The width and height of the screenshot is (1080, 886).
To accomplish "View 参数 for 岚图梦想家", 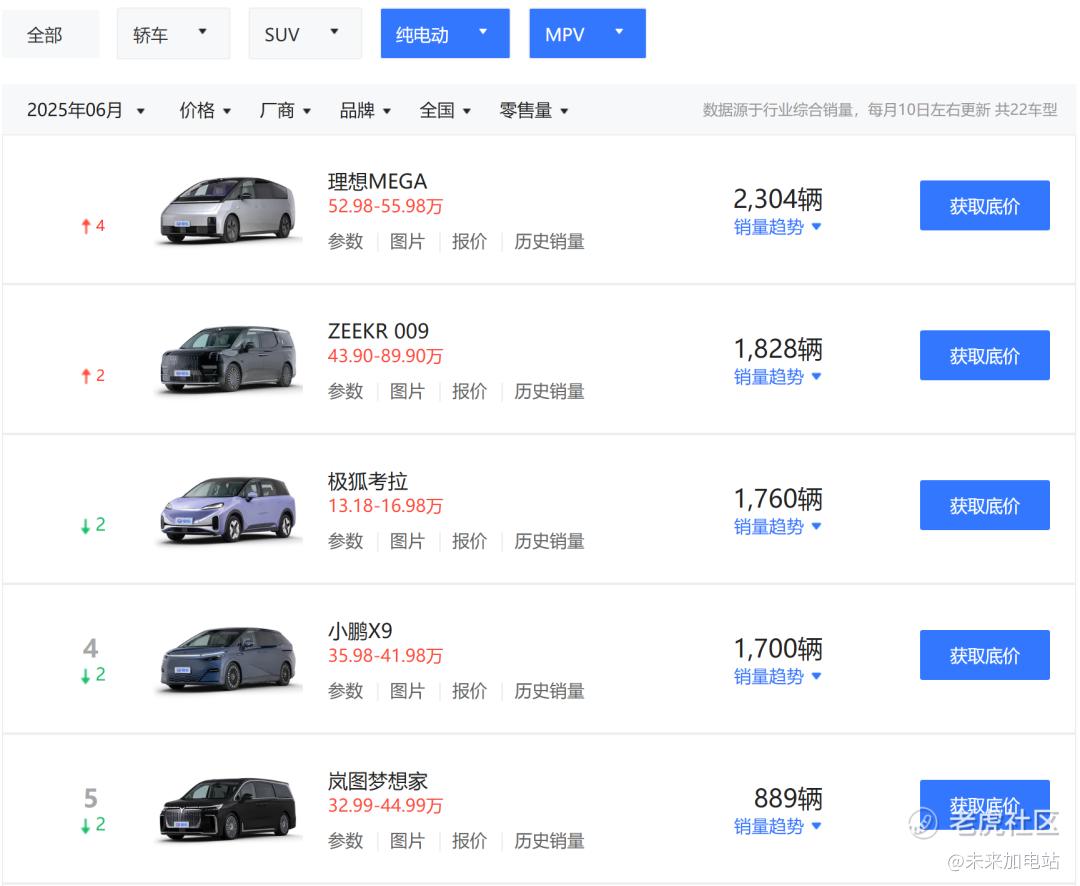I will point(345,841).
